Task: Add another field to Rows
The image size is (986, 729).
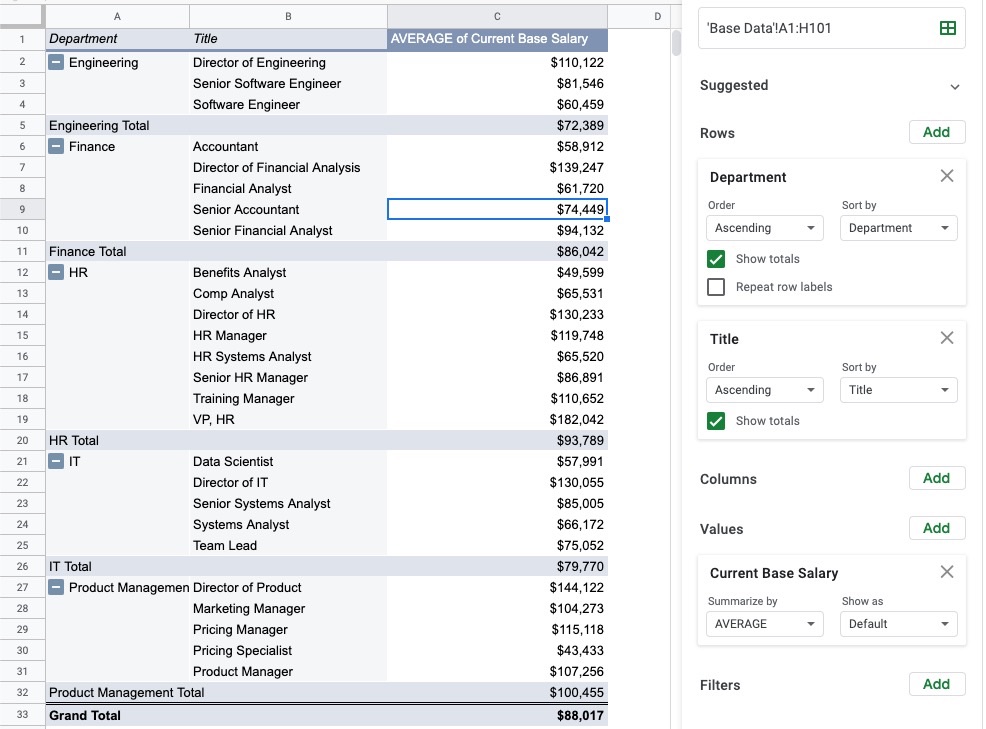Action: [936, 131]
